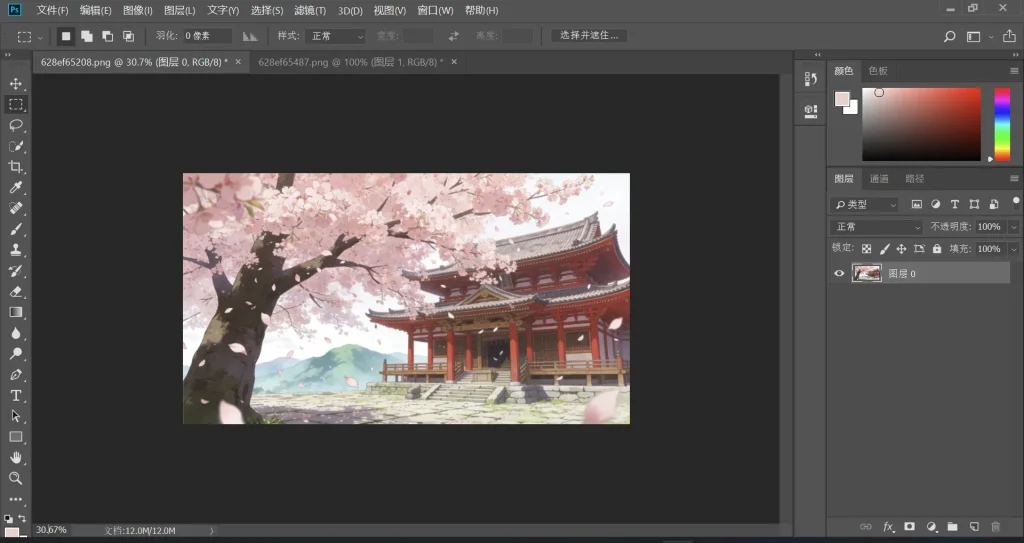Click the add layer mask icon
Screen dimensions: 1024x543
tap(909, 526)
